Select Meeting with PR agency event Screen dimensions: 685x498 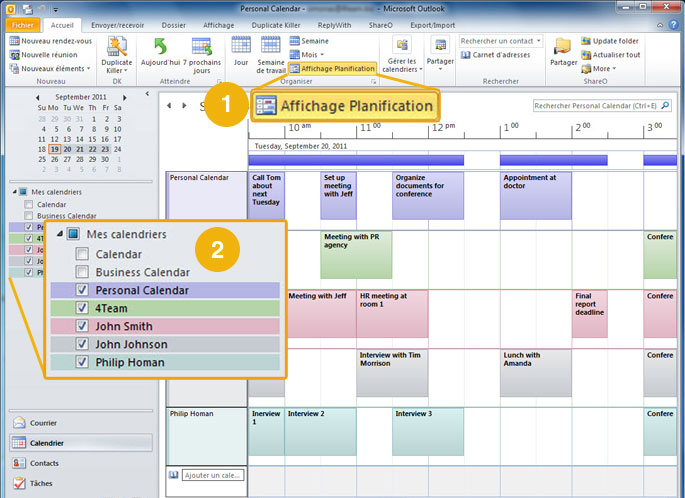tap(356, 255)
